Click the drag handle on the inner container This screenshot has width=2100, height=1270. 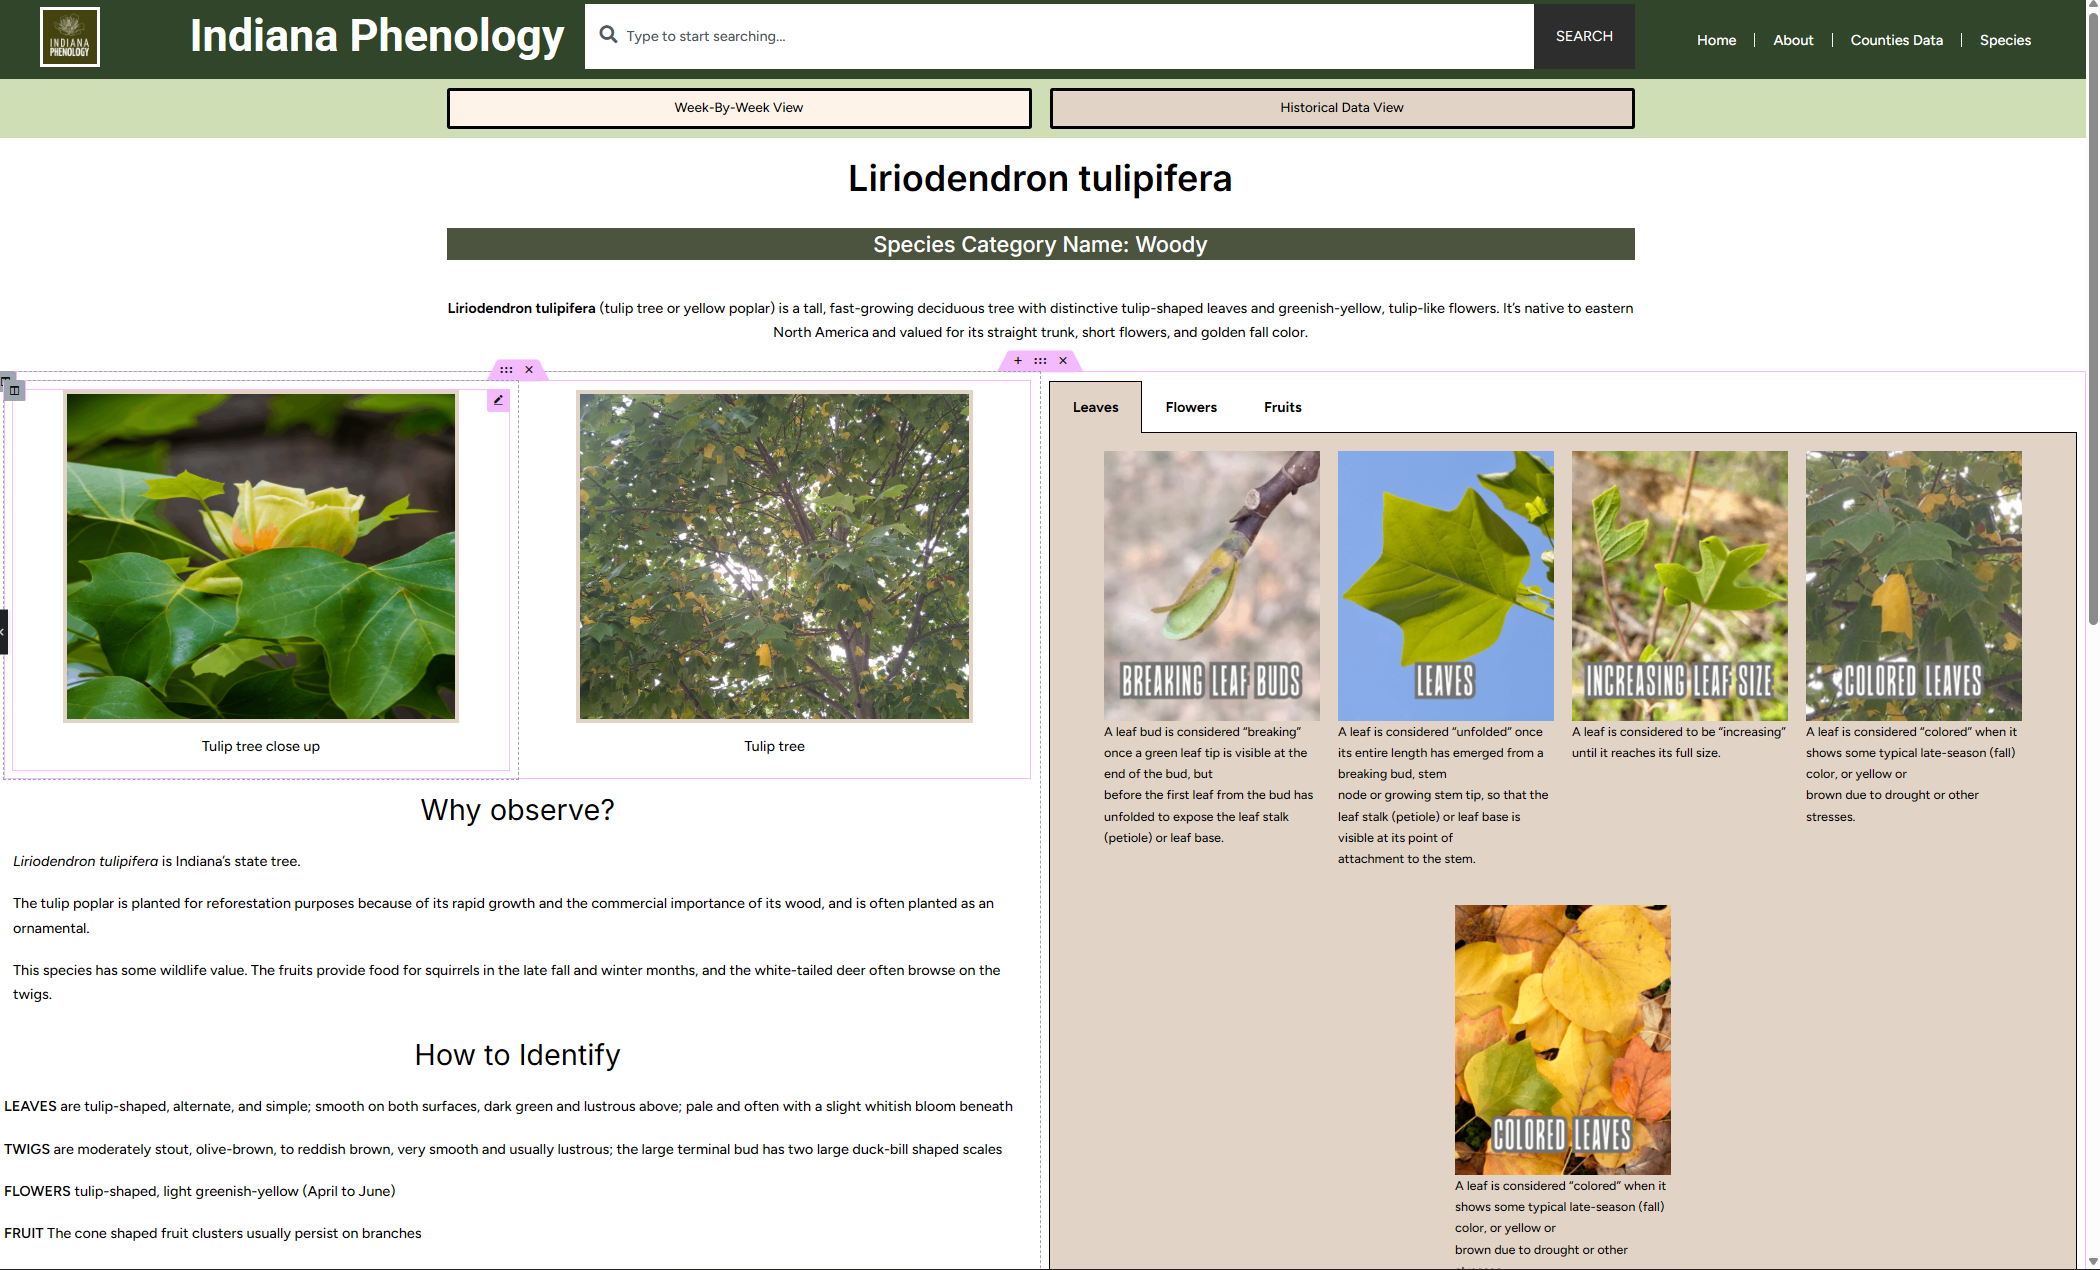(506, 370)
